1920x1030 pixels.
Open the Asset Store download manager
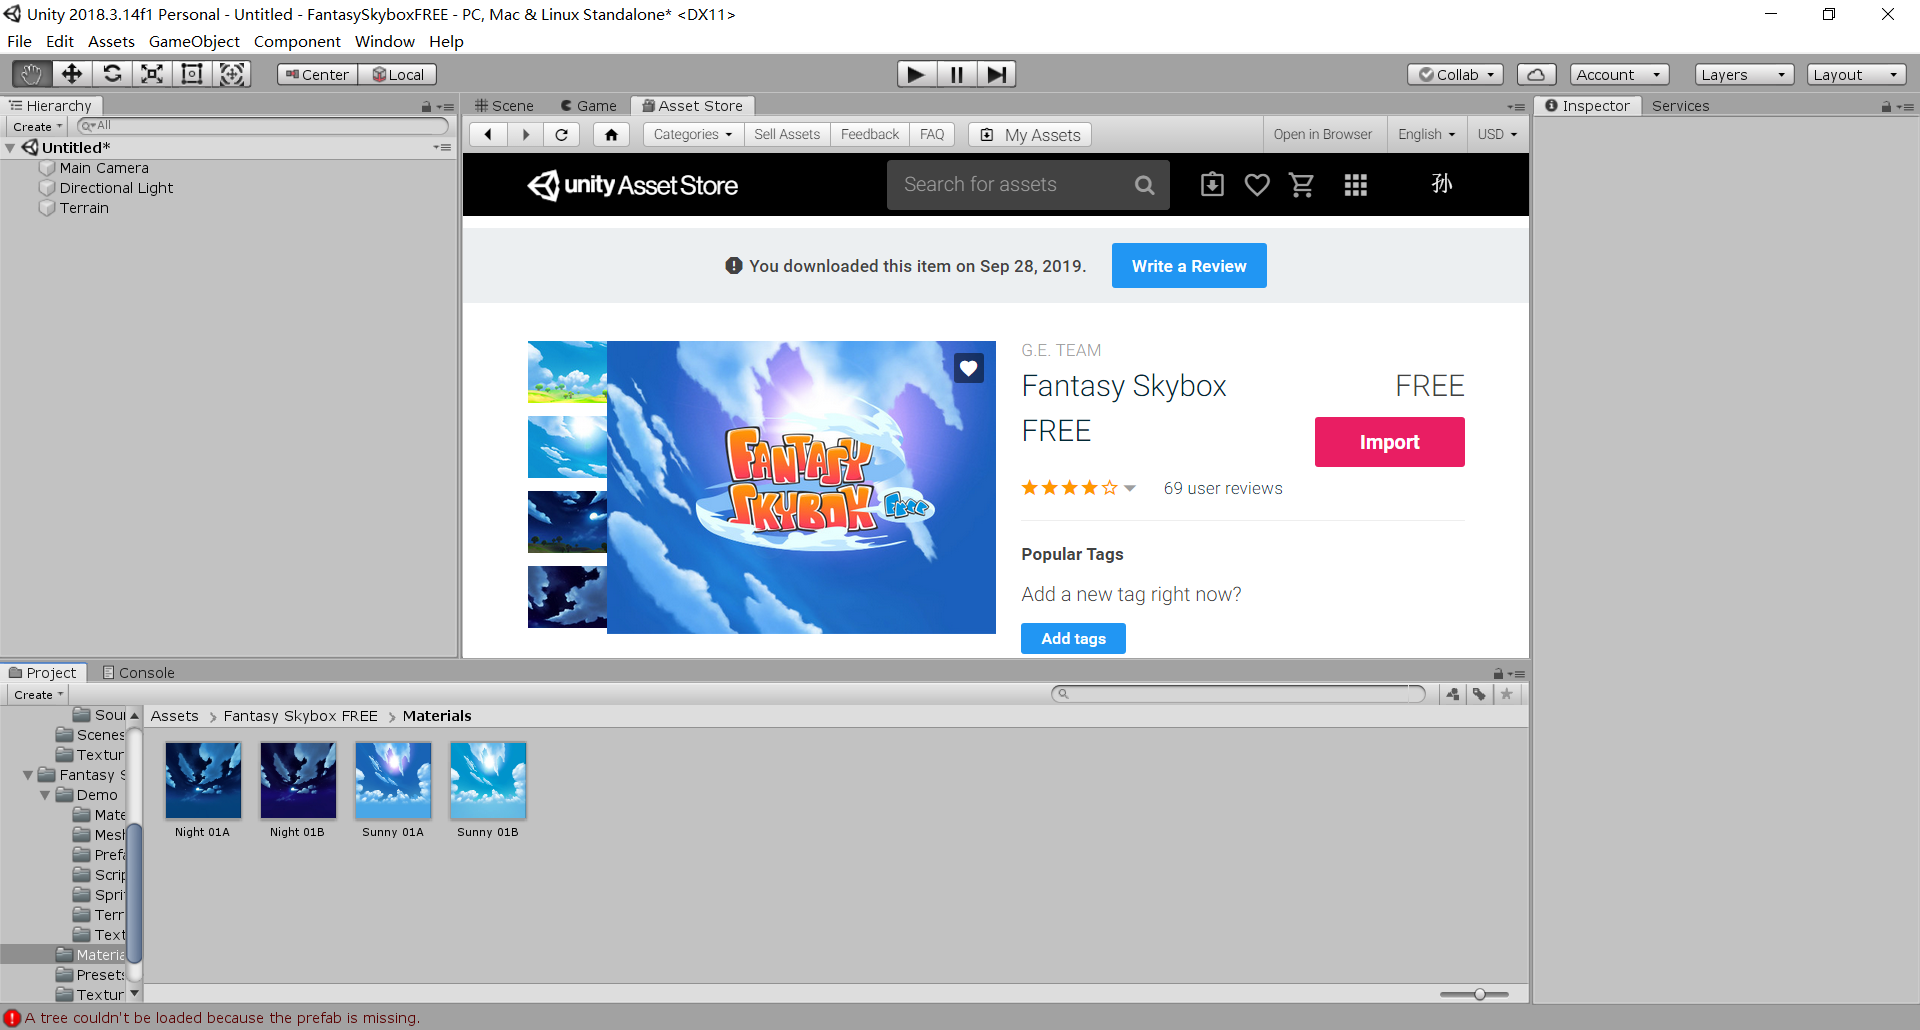[1211, 184]
